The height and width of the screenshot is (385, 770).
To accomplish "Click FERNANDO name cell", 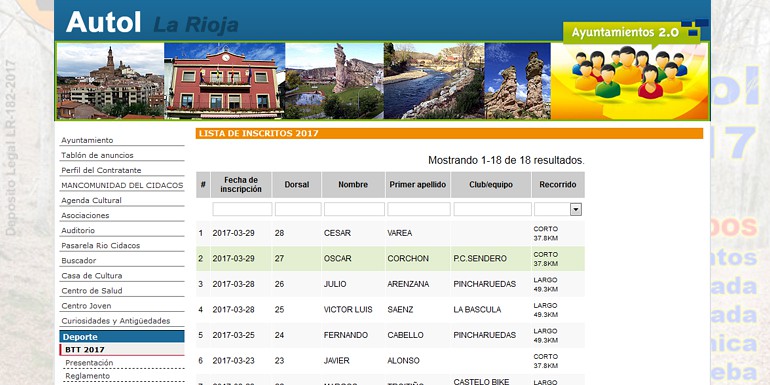I will coord(346,335).
